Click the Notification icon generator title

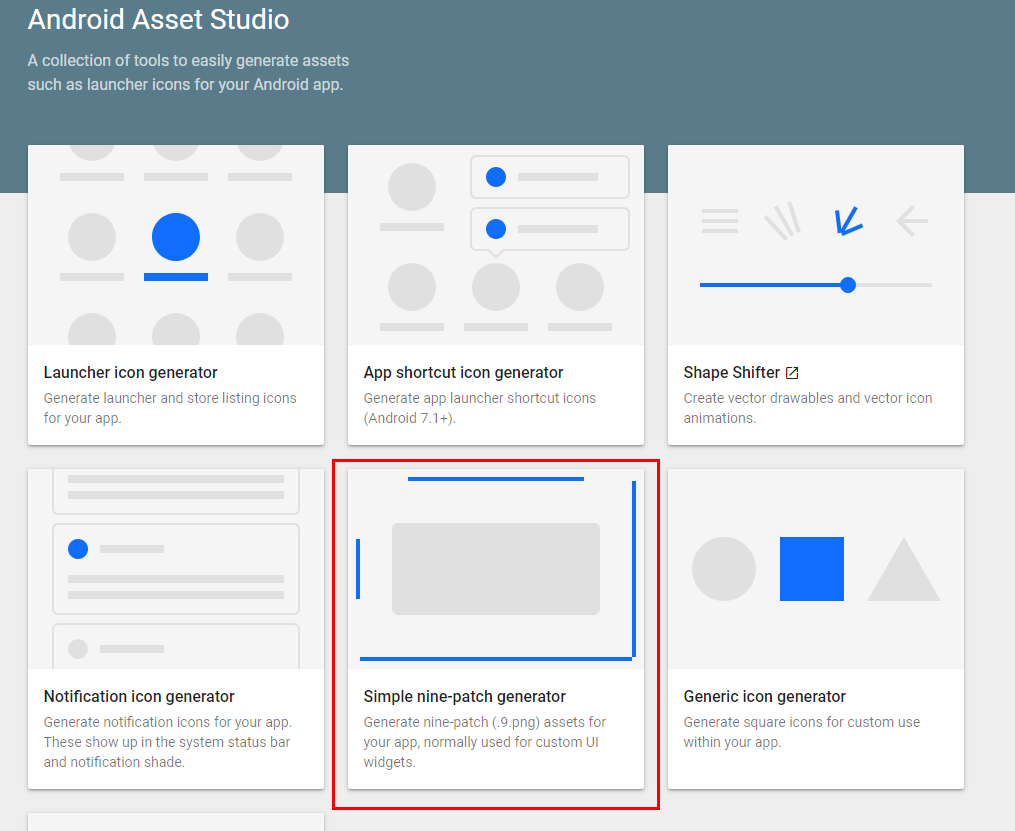[139, 696]
